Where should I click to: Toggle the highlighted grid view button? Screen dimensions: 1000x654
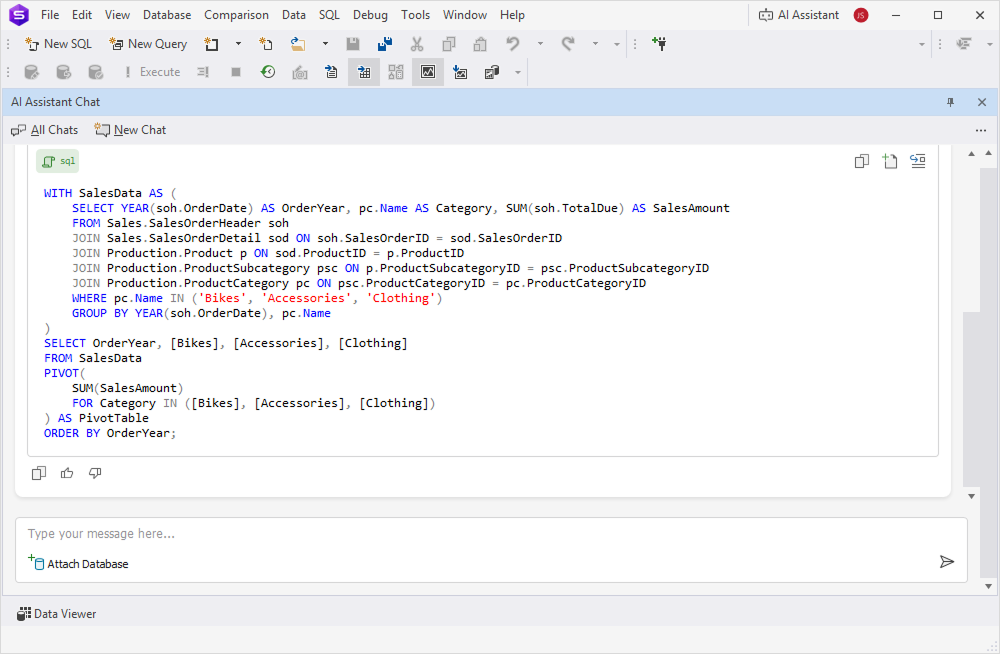[363, 72]
